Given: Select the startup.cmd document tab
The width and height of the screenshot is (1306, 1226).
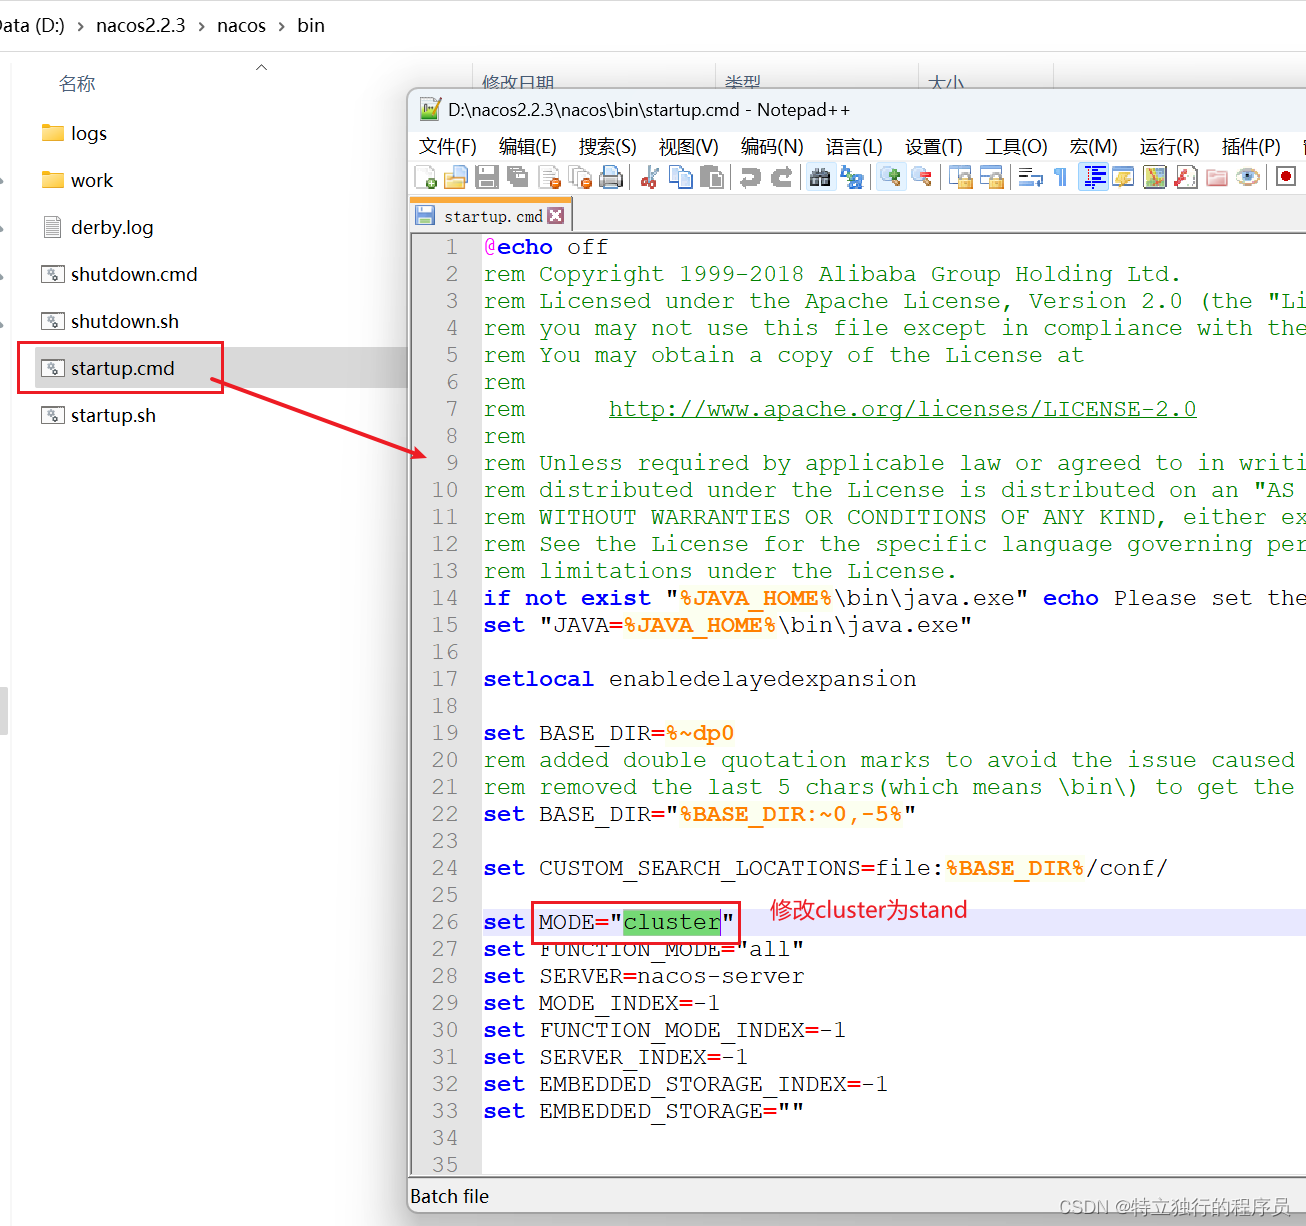Looking at the screenshot, I should [x=491, y=216].
